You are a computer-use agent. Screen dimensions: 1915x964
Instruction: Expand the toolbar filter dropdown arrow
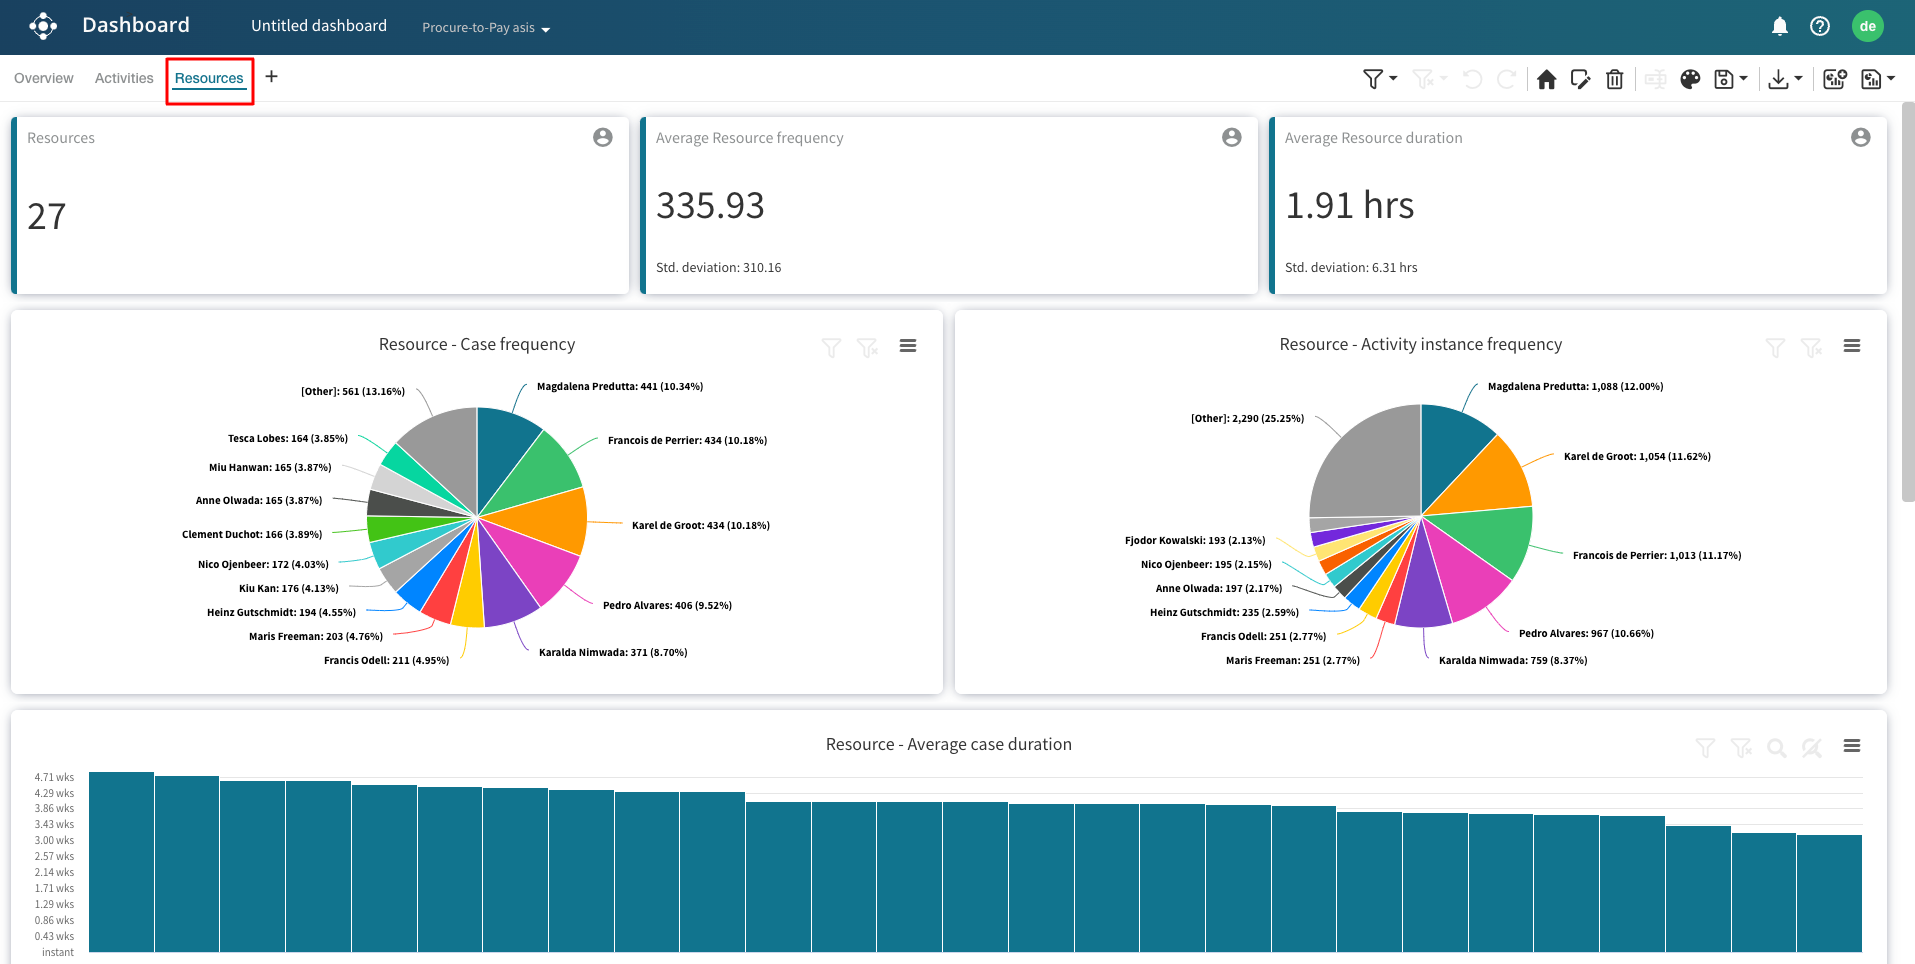(x=1393, y=78)
